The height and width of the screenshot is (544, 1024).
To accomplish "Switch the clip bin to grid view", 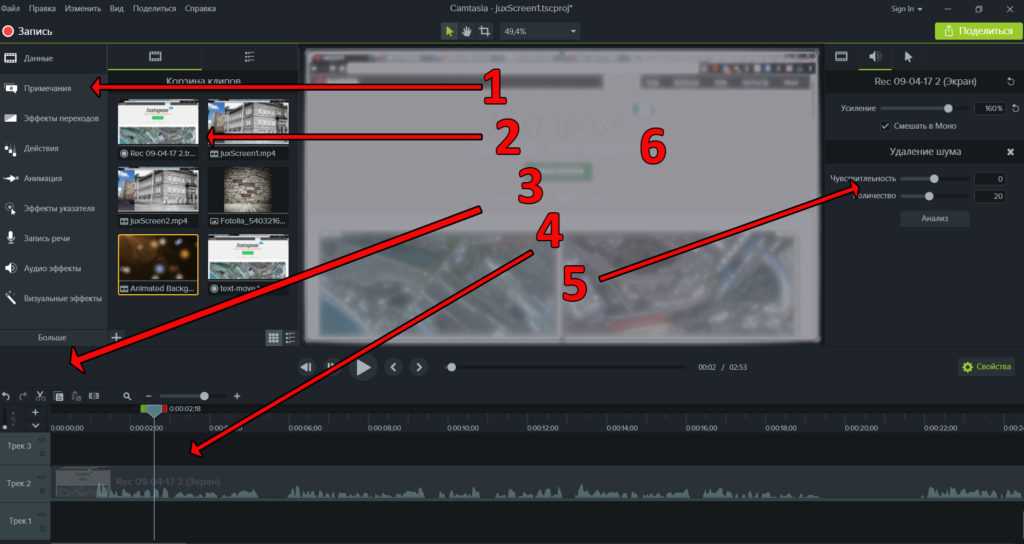I will pyautogui.click(x=273, y=338).
